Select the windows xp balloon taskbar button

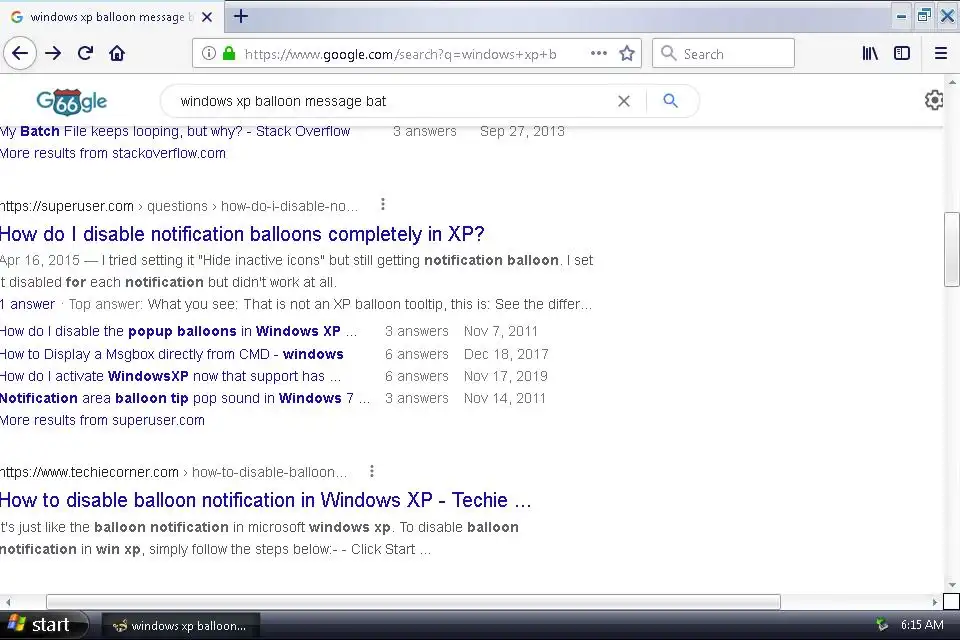pyautogui.click(x=181, y=625)
